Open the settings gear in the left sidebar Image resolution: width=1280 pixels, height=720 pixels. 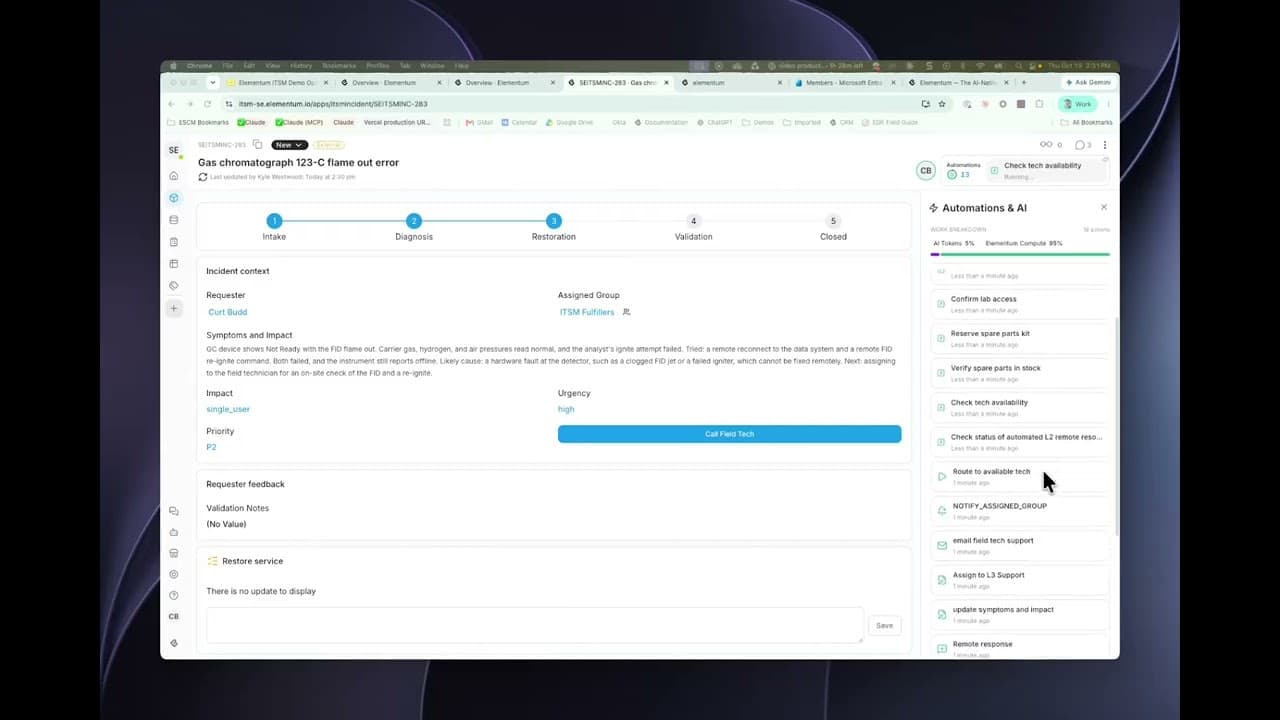click(174, 575)
